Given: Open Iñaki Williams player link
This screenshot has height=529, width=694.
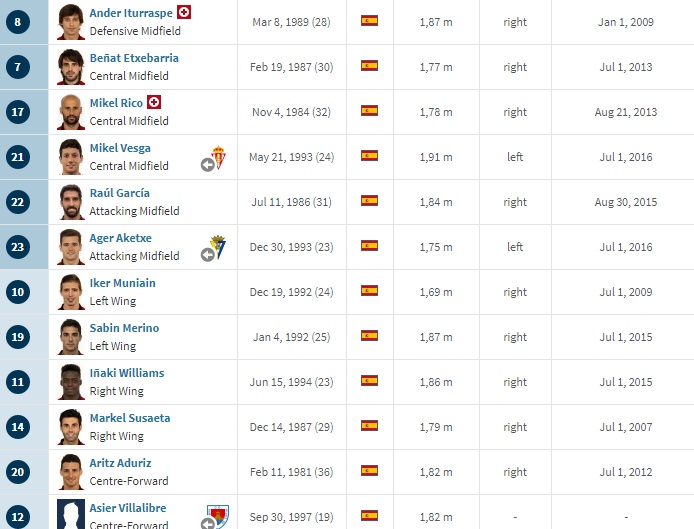Looking at the screenshot, I should click(x=127, y=373).
